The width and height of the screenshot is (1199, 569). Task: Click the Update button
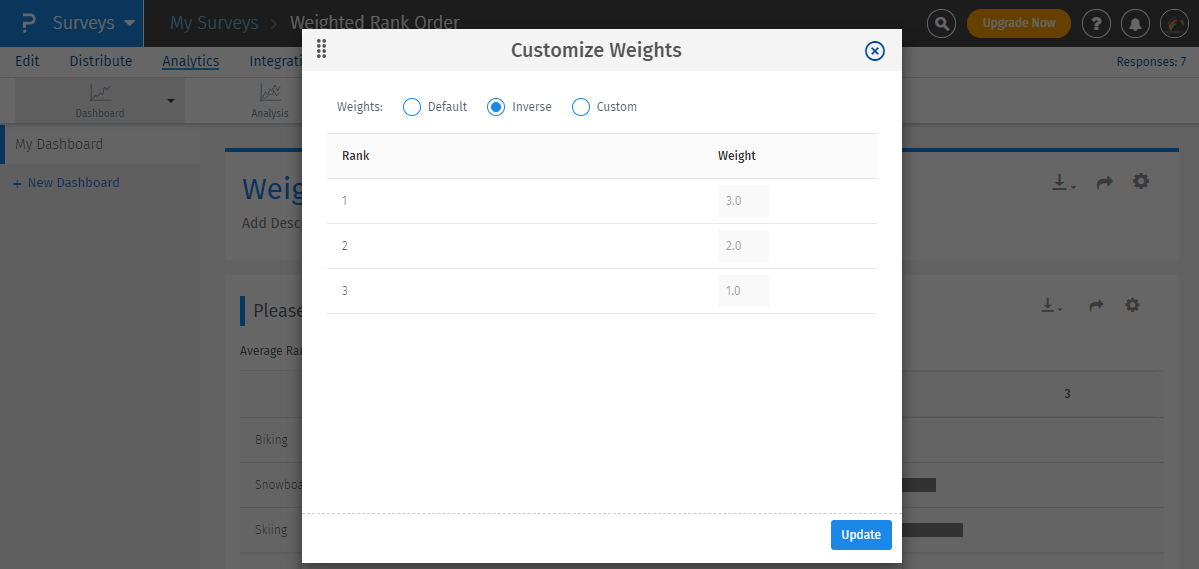861,535
